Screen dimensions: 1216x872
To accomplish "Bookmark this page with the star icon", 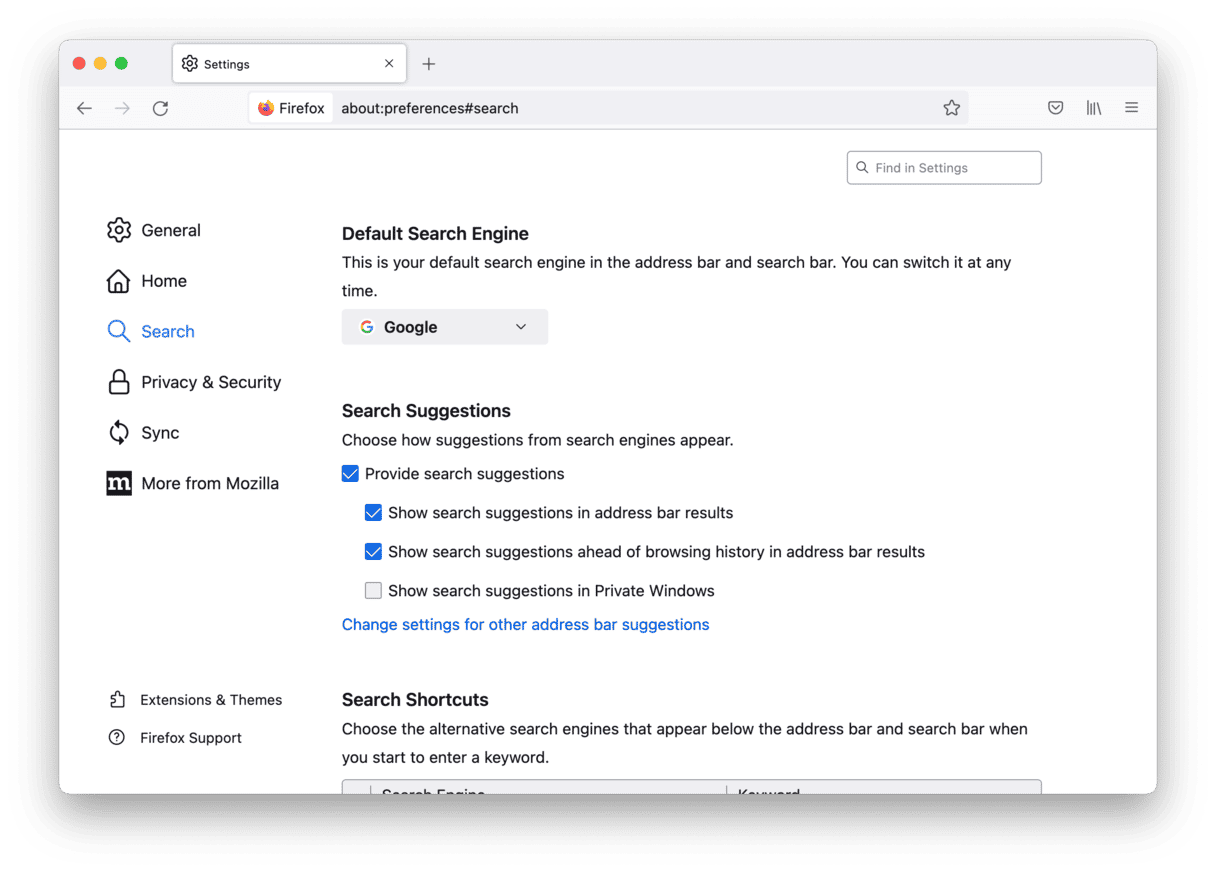I will click(x=951, y=108).
